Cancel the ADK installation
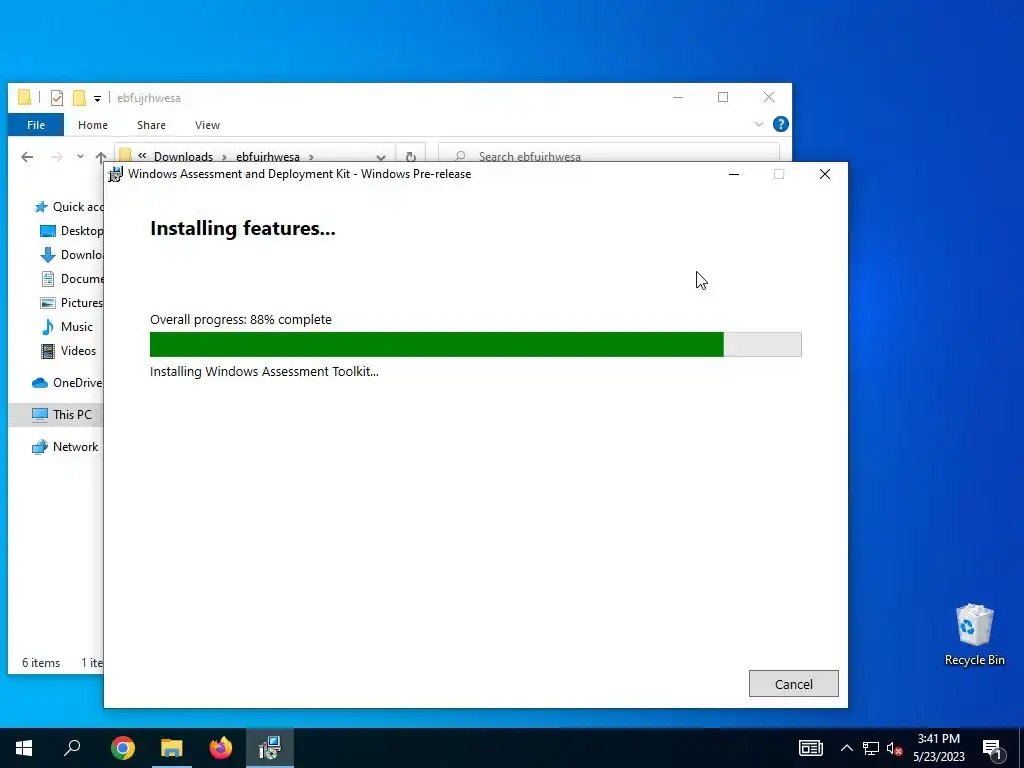The width and height of the screenshot is (1024, 768). (793, 684)
